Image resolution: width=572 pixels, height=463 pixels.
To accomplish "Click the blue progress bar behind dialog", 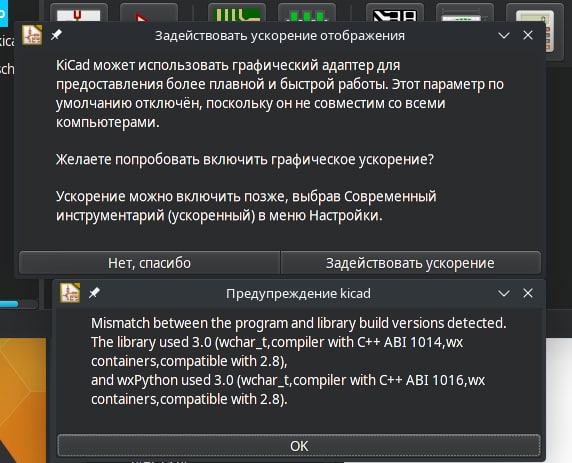I will (x=9, y=304).
